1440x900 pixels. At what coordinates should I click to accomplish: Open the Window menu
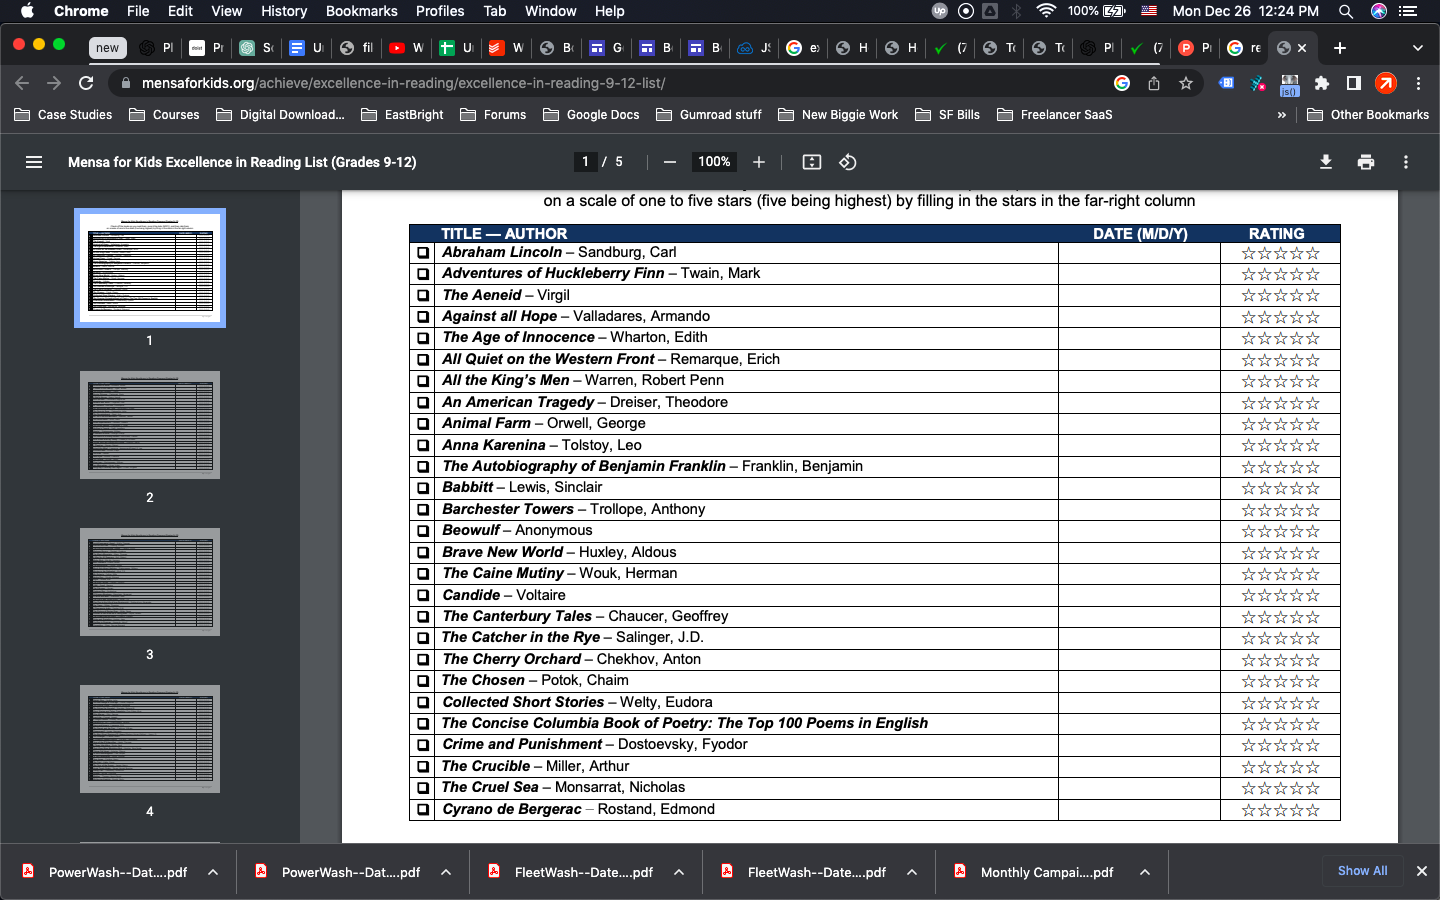pyautogui.click(x=551, y=11)
